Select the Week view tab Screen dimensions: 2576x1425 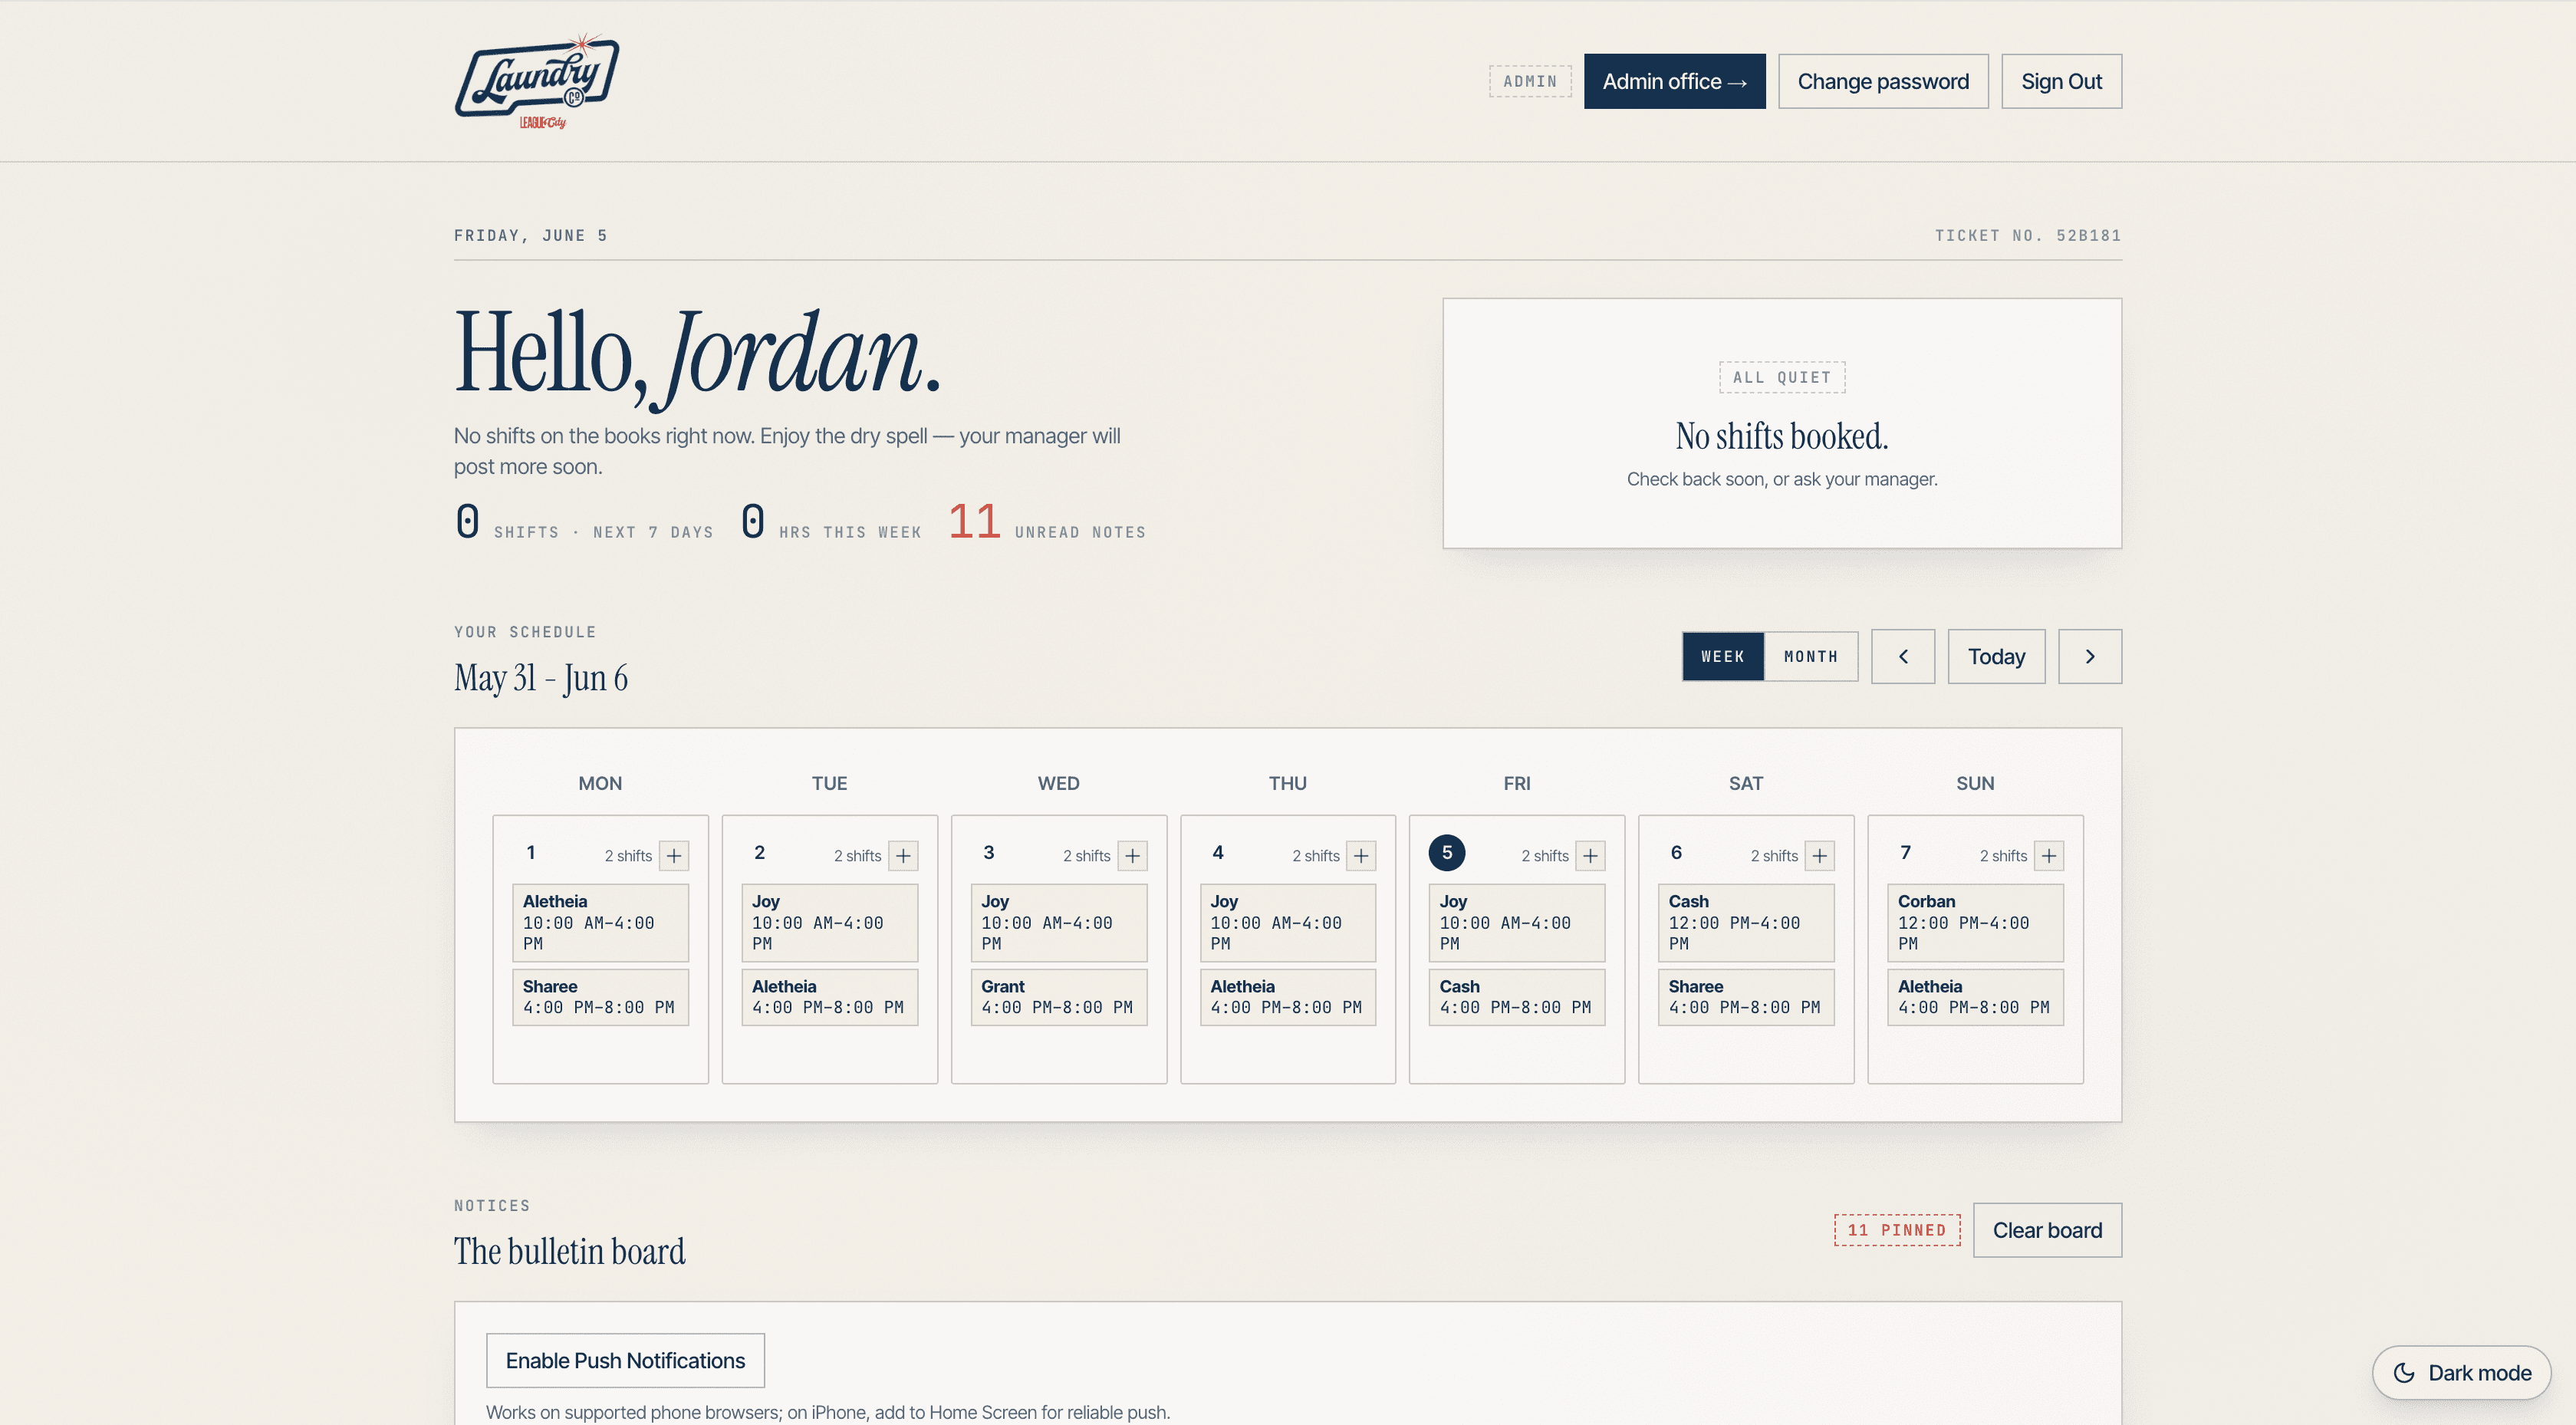coord(1723,657)
